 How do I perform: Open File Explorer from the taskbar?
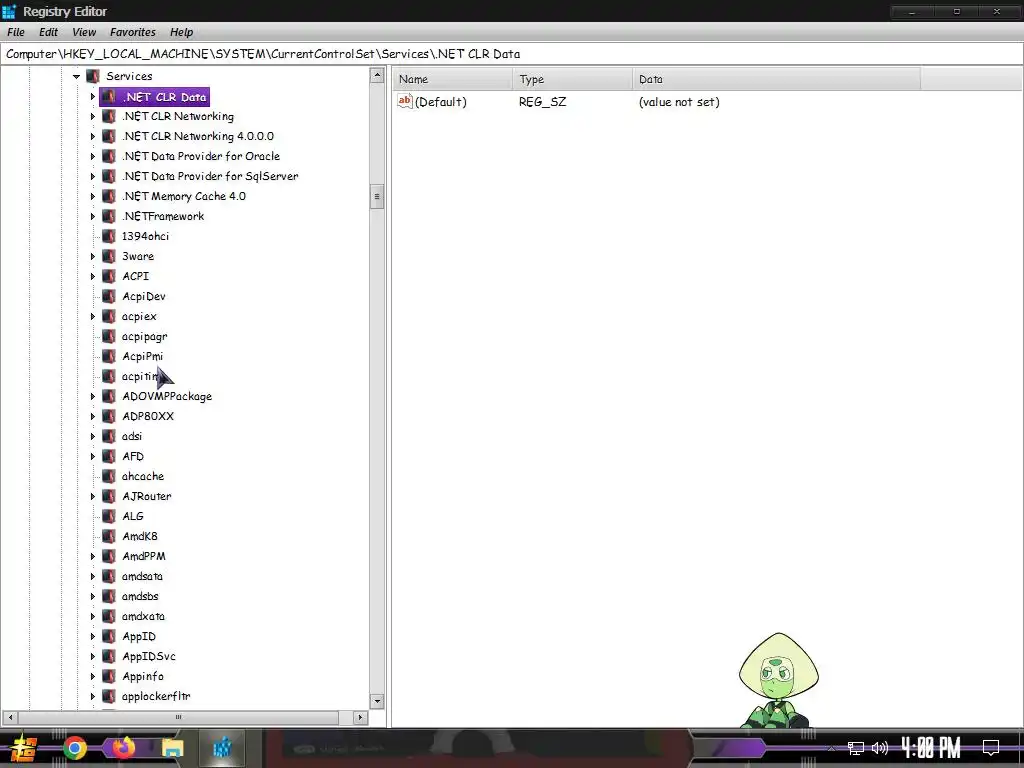pos(172,748)
